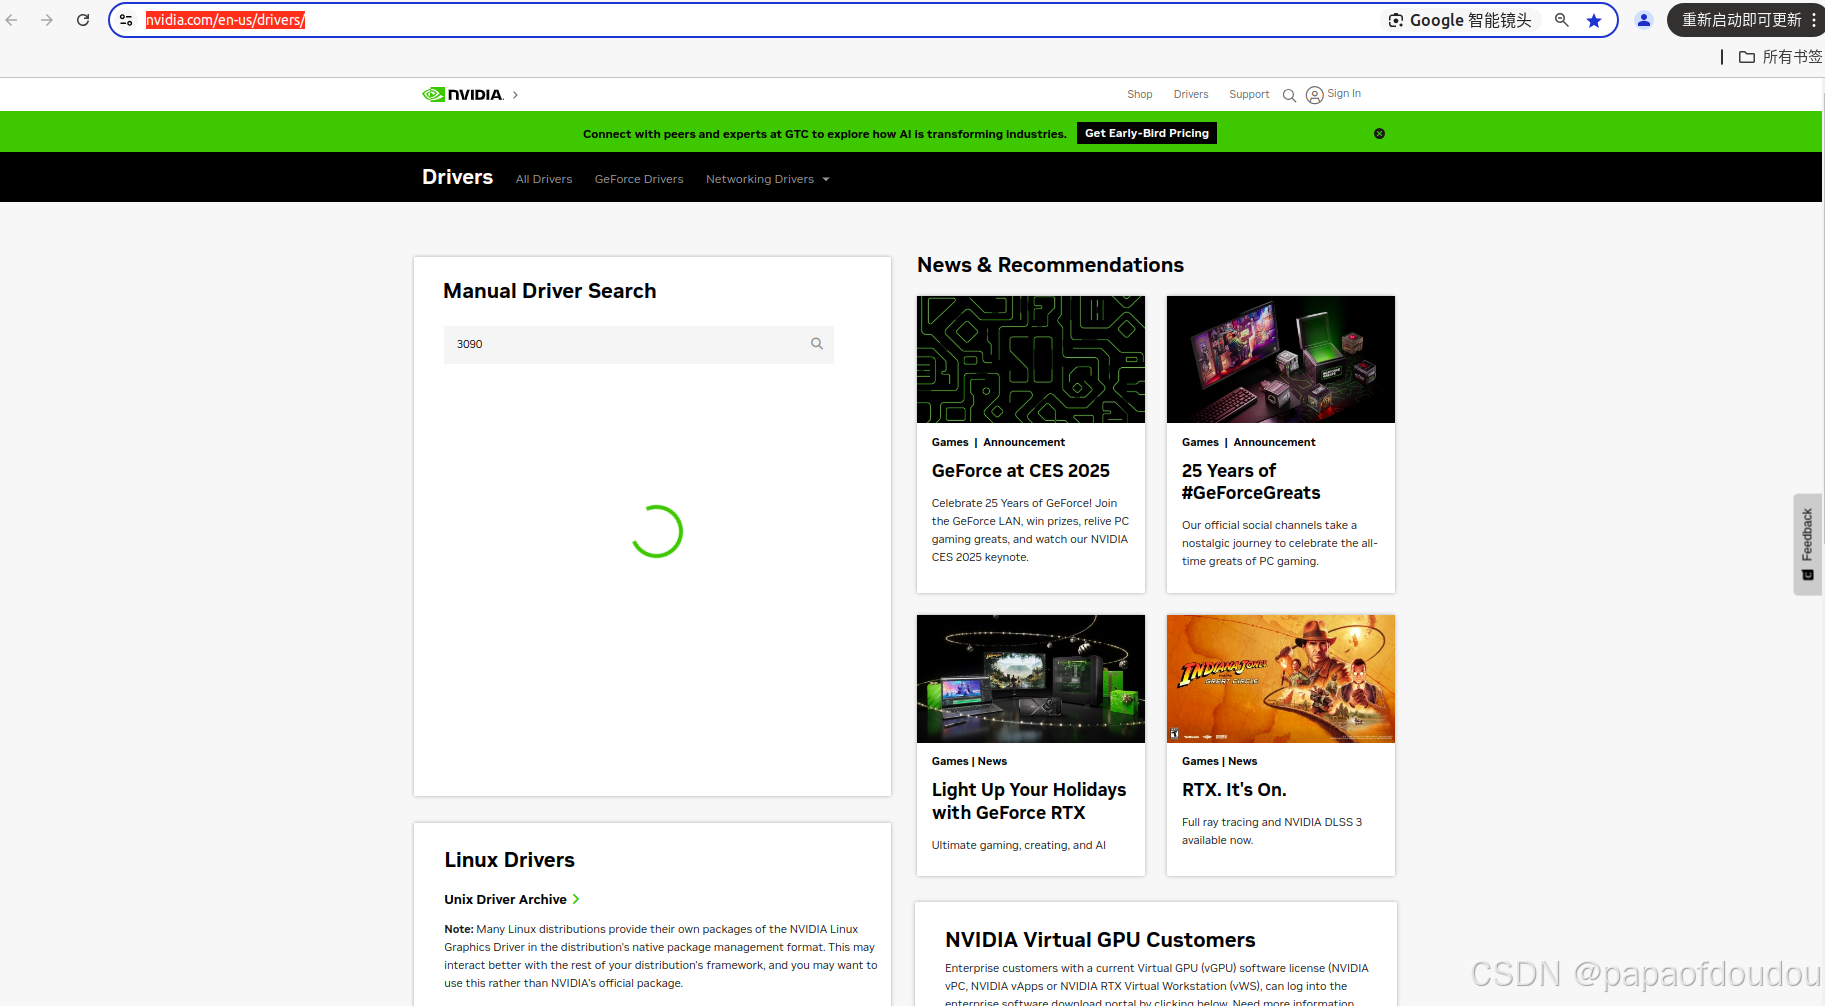1825x1006 pixels.
Task: Open the RTX. It's On. headline
Action: coord(1234,790)
